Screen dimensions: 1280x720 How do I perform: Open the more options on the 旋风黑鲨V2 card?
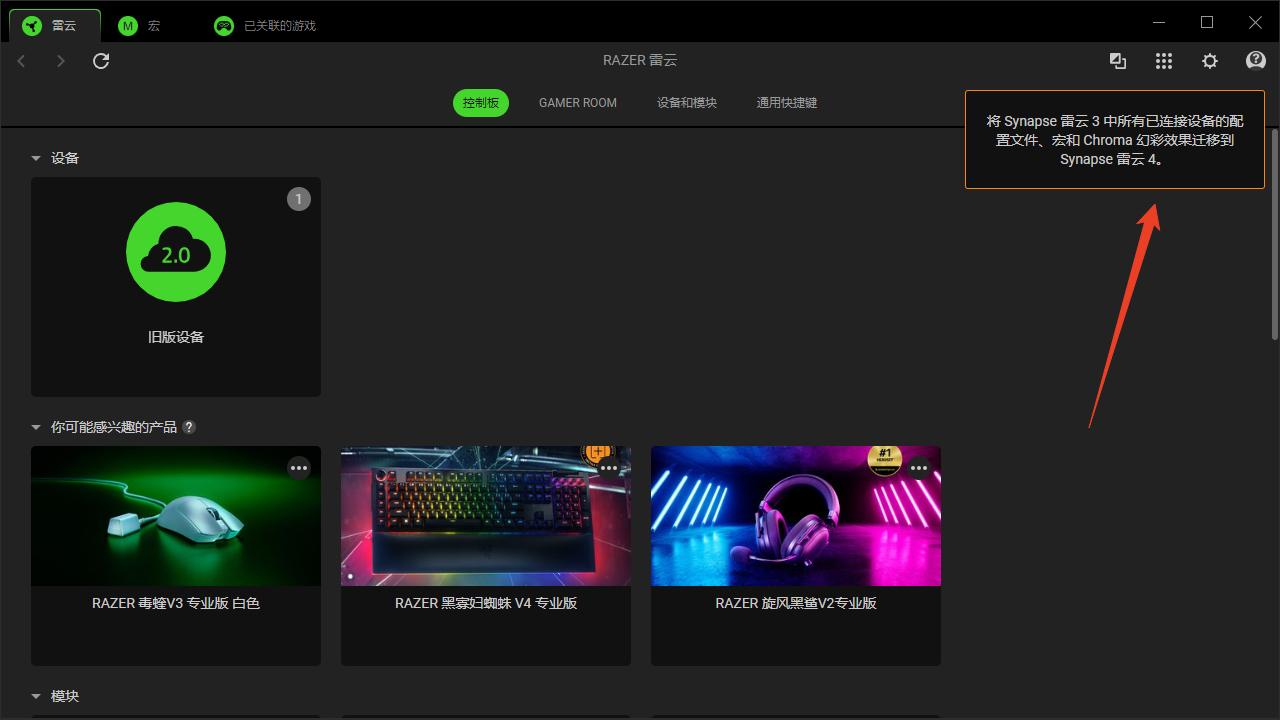[x=919, y=468]
